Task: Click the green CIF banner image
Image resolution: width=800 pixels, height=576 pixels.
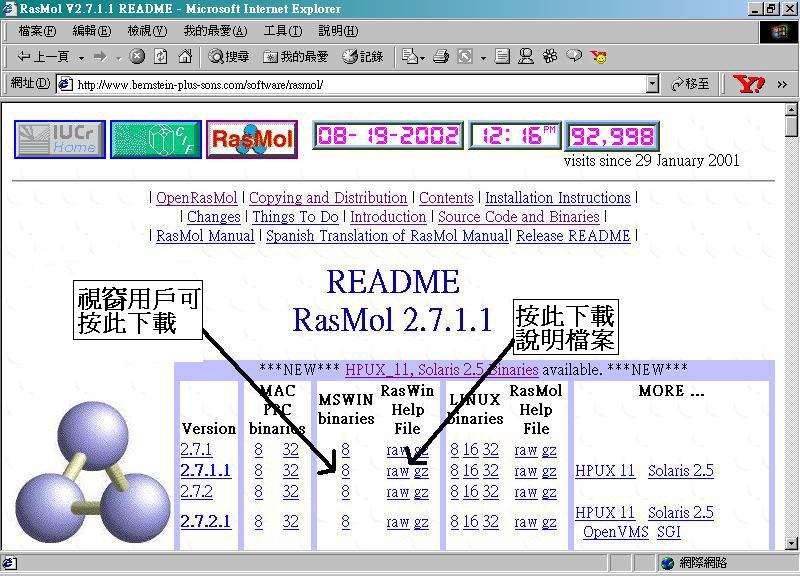Action: click(x=156, y=139)
